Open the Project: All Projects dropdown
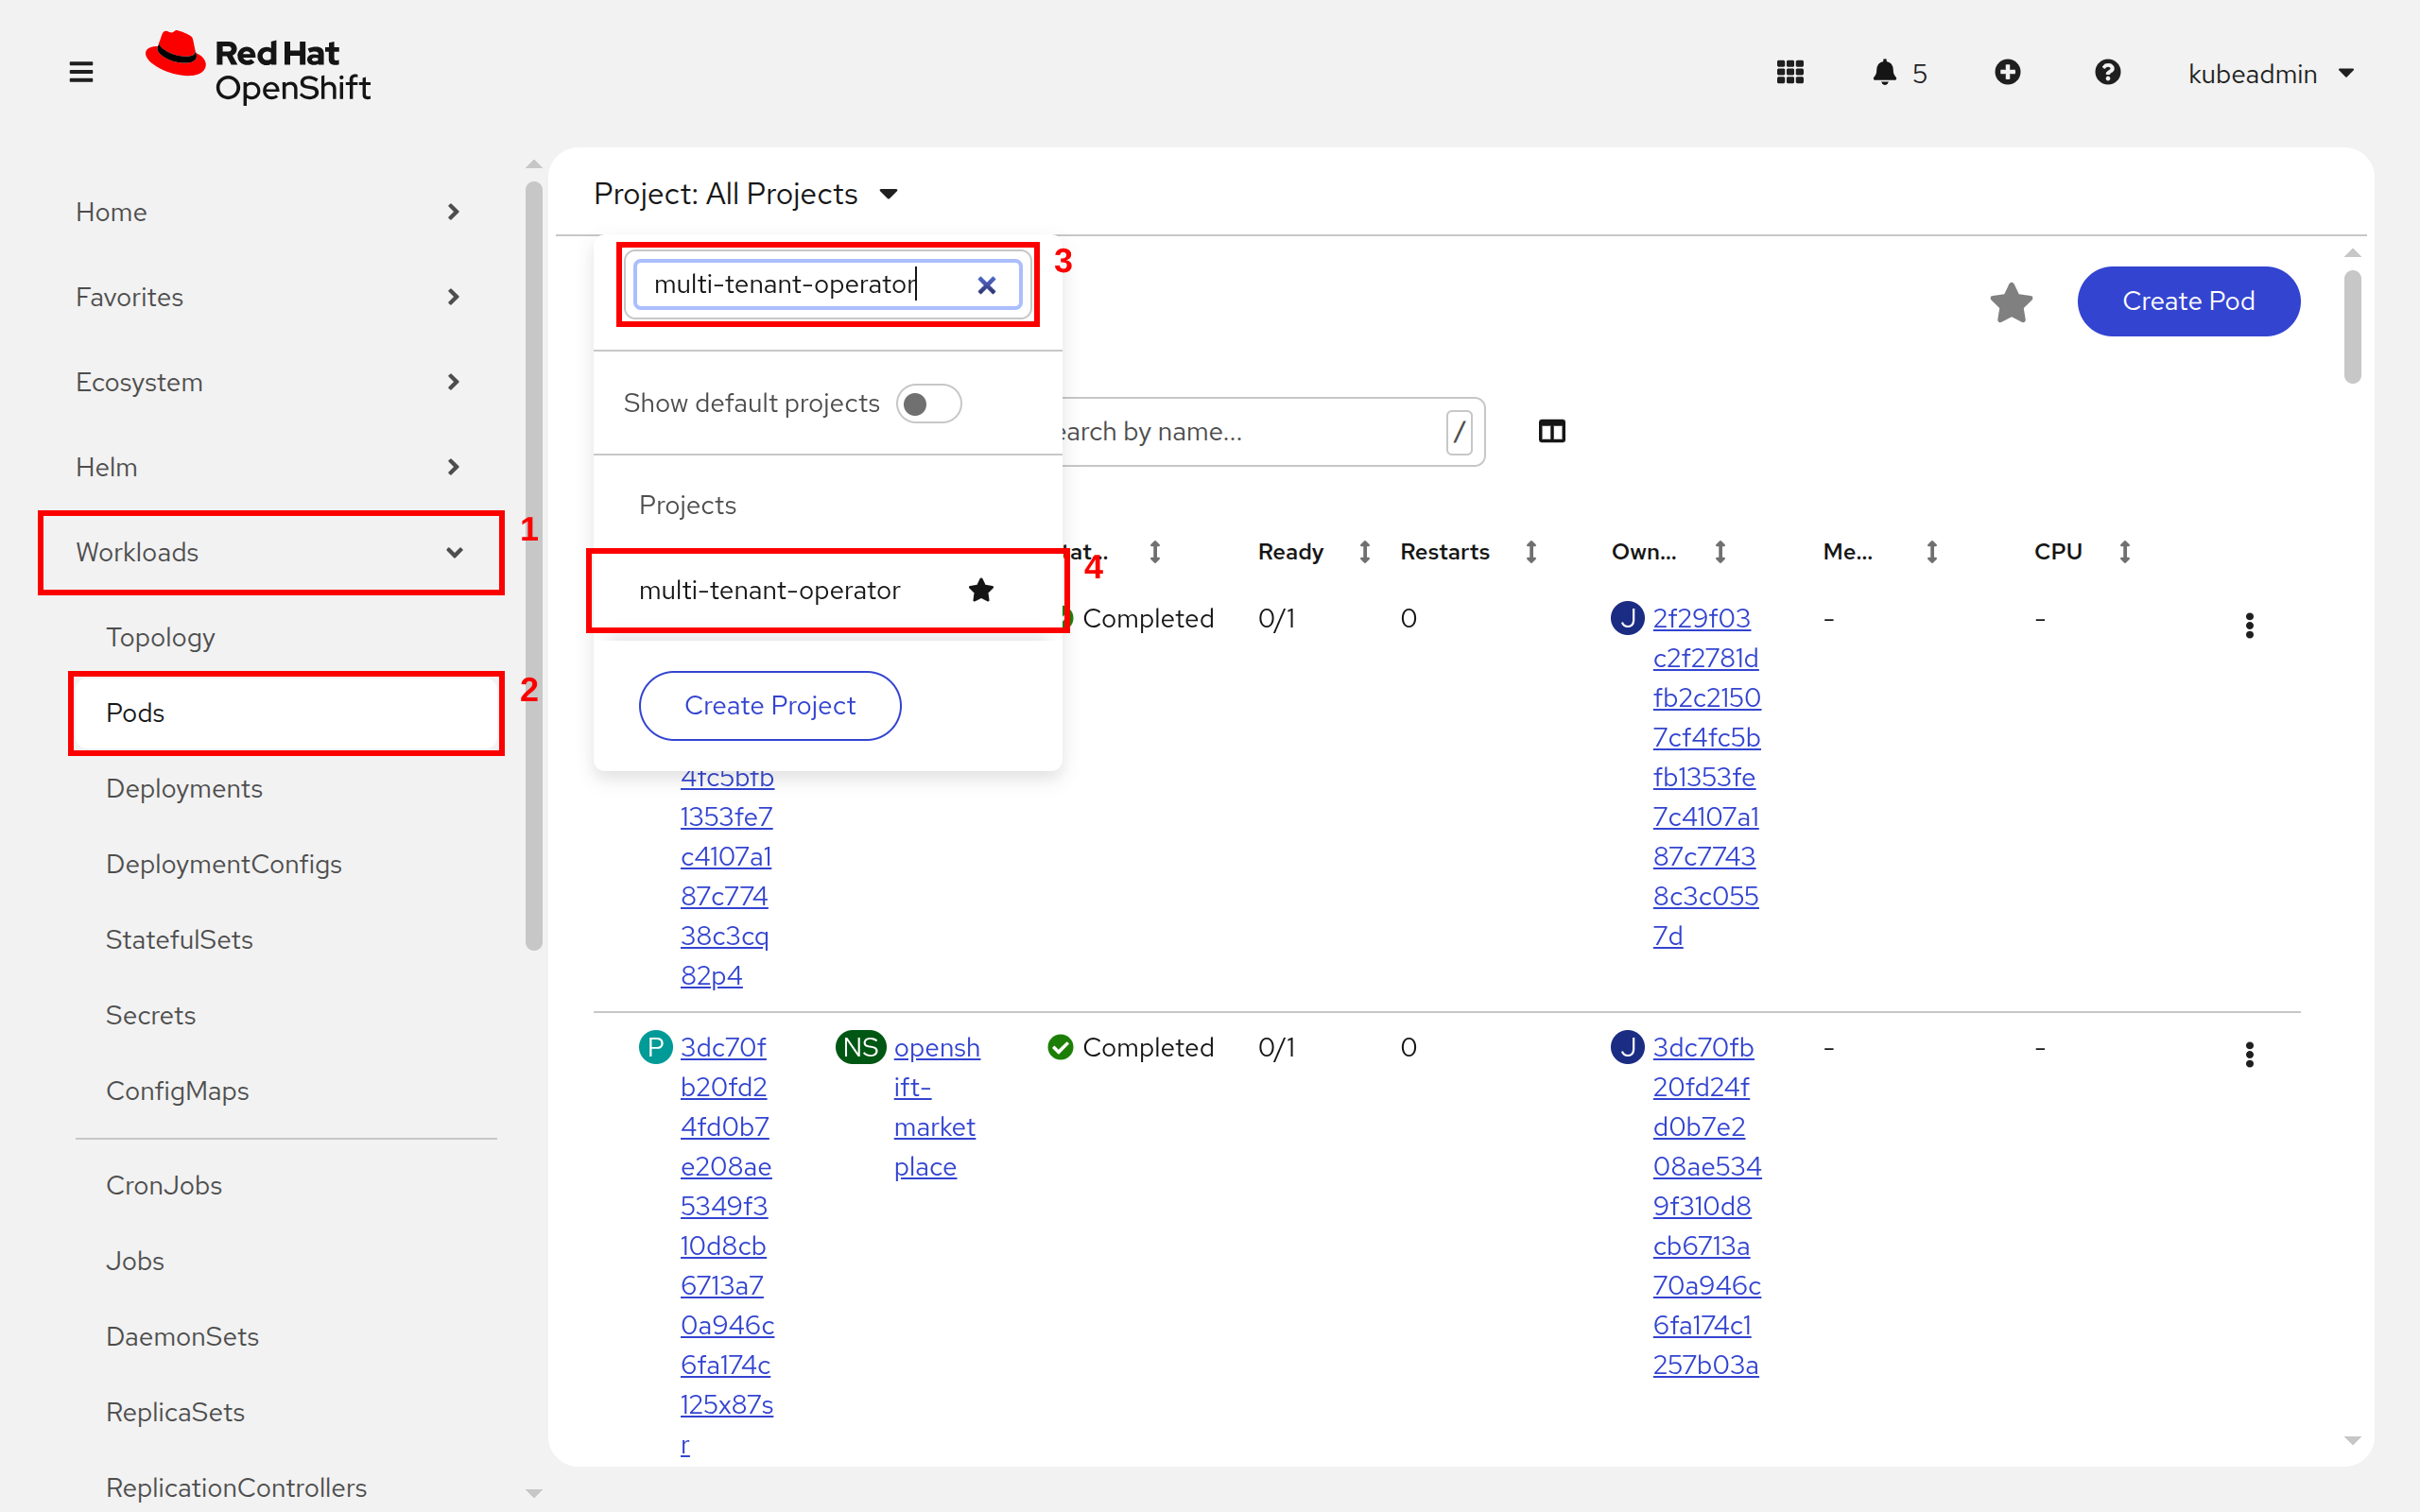Viewport: 2420px width, 1512px height. pyautogui.click(x=746, y=194)
